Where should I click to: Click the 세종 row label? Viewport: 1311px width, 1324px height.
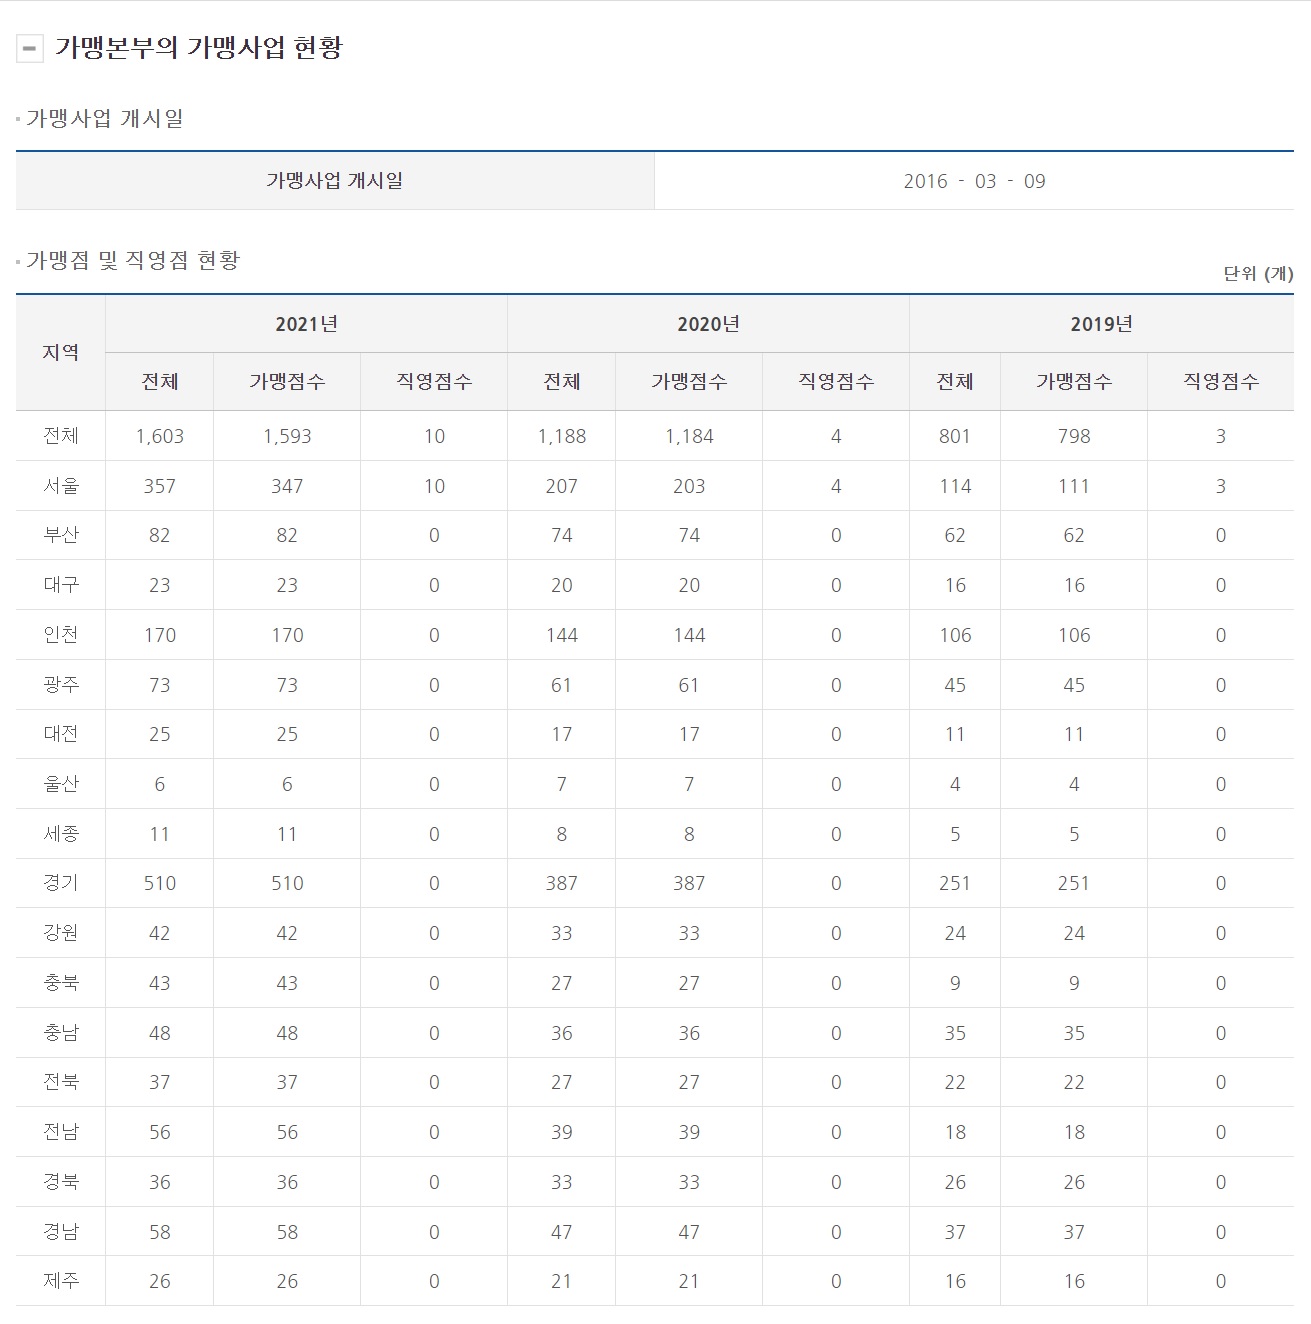click(61, 834)
